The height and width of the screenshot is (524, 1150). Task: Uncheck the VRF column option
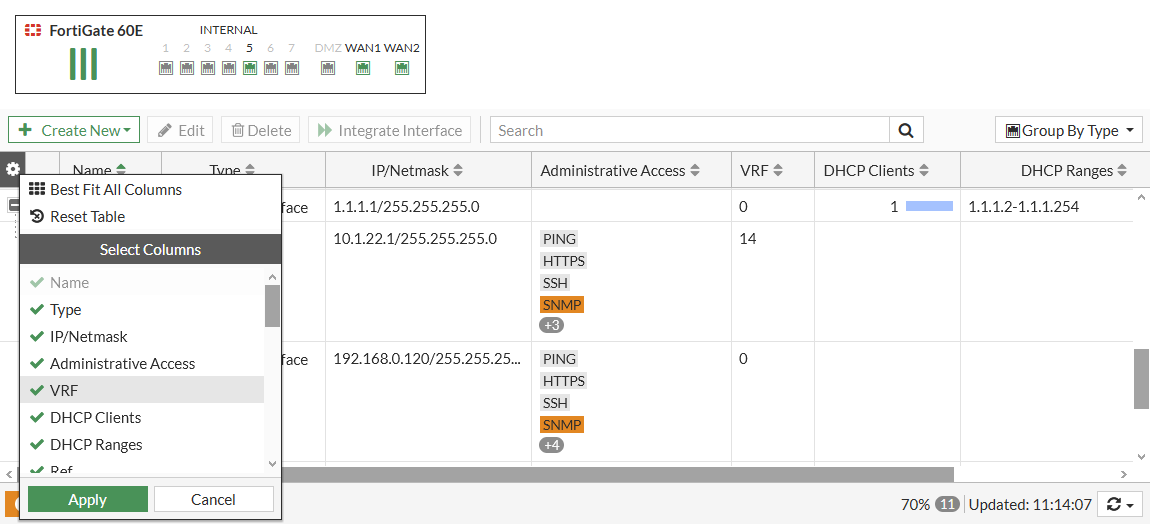coord(37,391)
